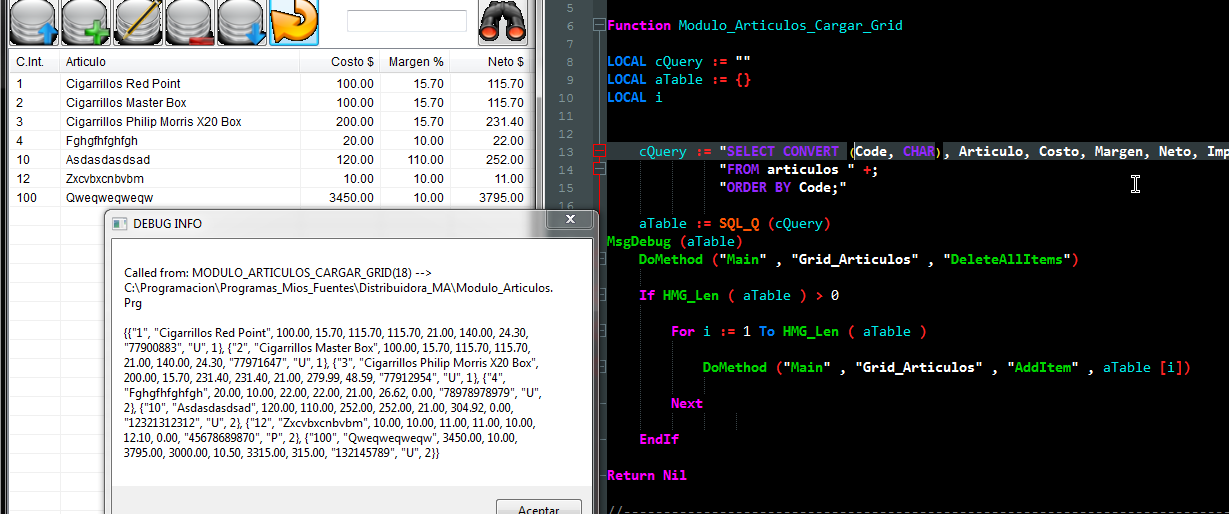Click the database blue down-arrow toolbar icon

point(242,23)
